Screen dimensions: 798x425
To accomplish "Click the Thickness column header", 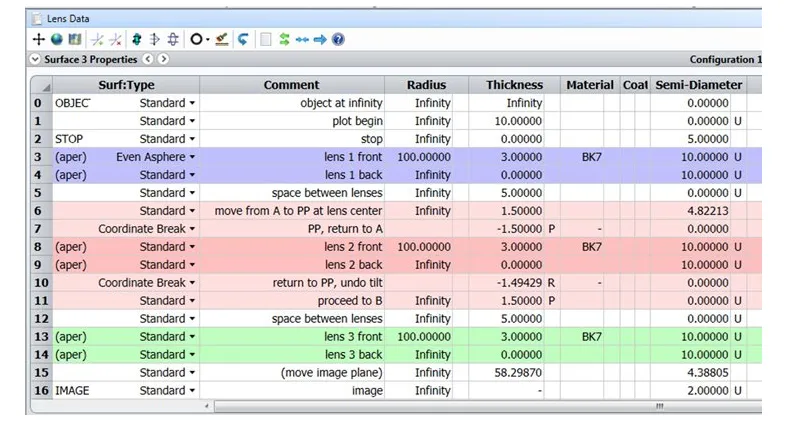I will 514,85.
